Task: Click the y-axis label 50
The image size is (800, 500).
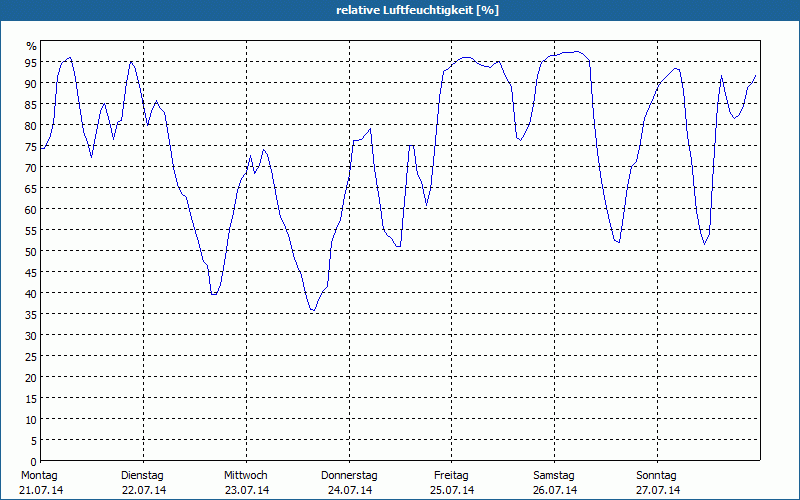Action: 31,252
